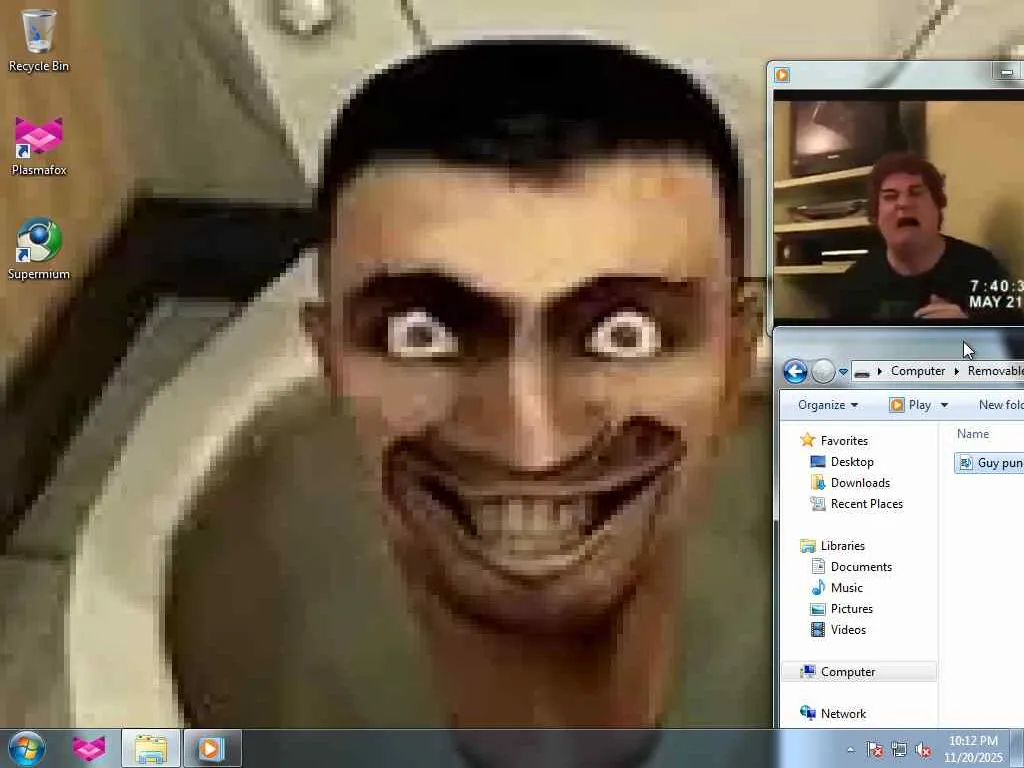The height and width of the screenshot is (768, 1024).
Task: Click the Play button in Explorer toolbar
Action: point(910,405)
